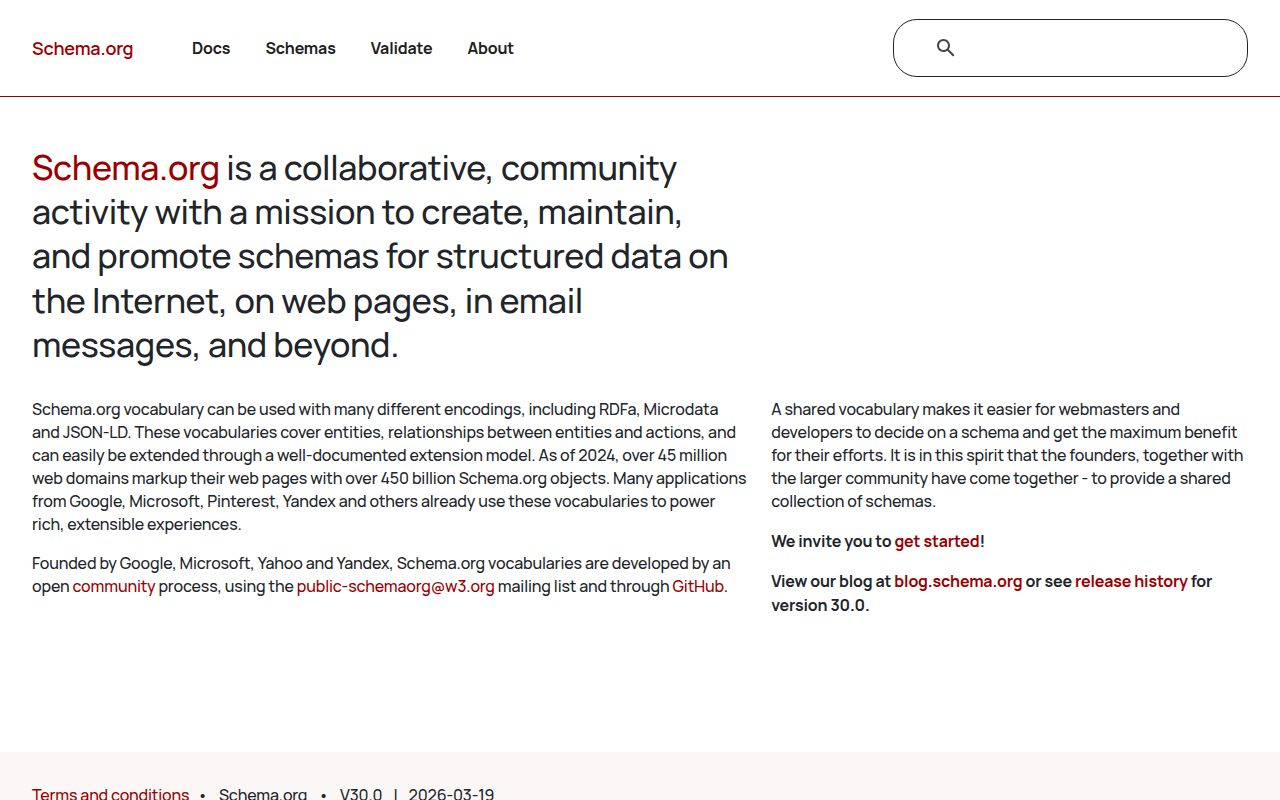View the release history link

tap(1131, 581)
